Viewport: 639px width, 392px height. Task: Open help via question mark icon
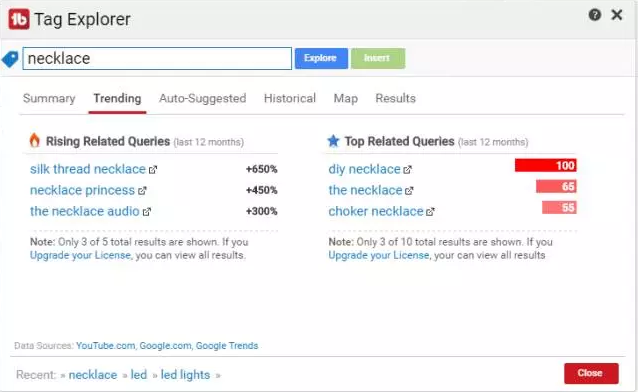[x=595, y=15]
